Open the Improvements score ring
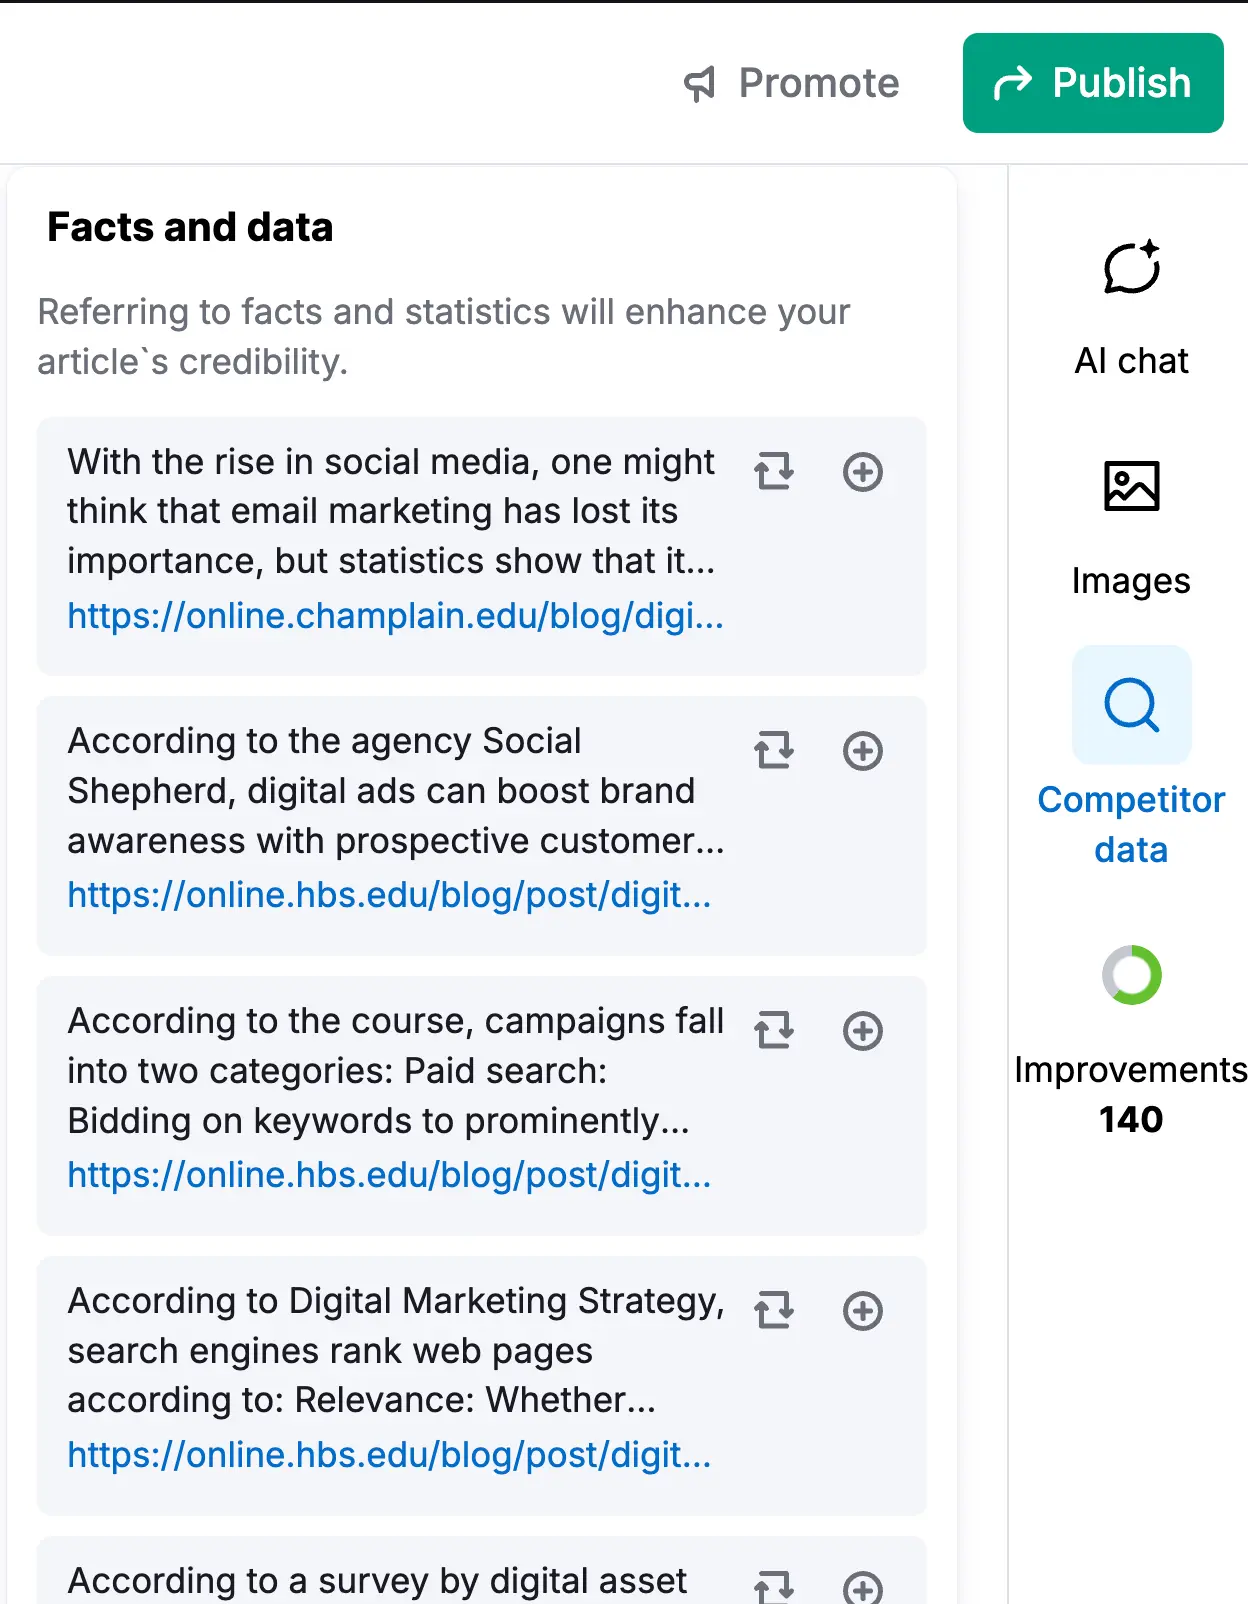Screen dimensions: 1248x1604 [1131, 975]
